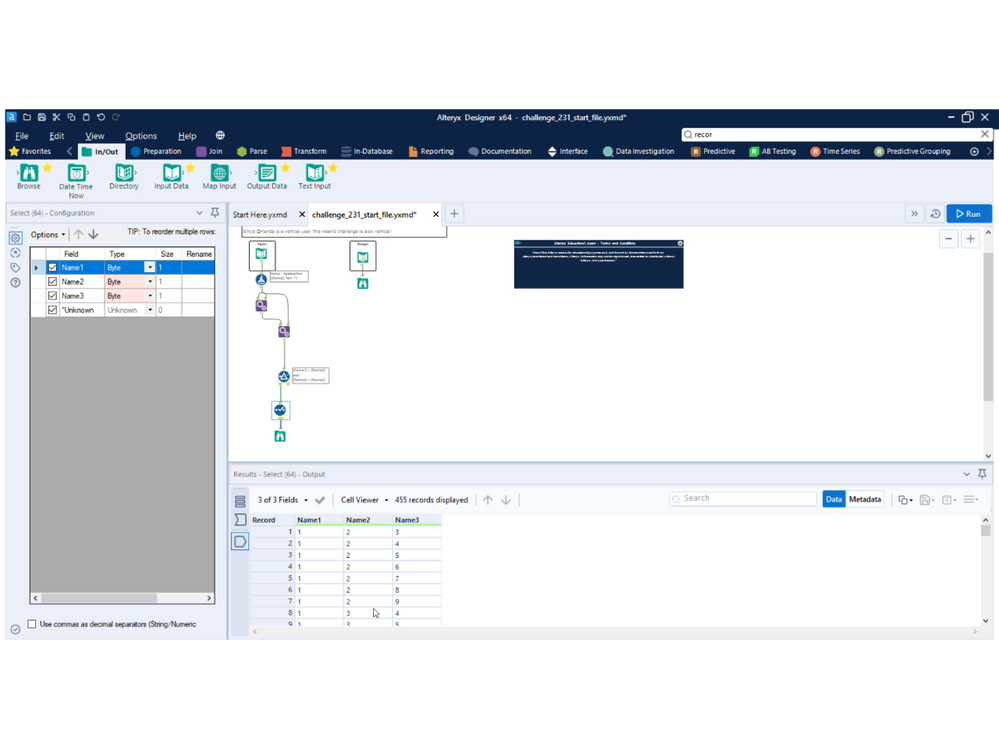The width and height of the screenshot is (999, 749).
Task: Click the Undo icon in title bar
Action: tap(101, 117)
